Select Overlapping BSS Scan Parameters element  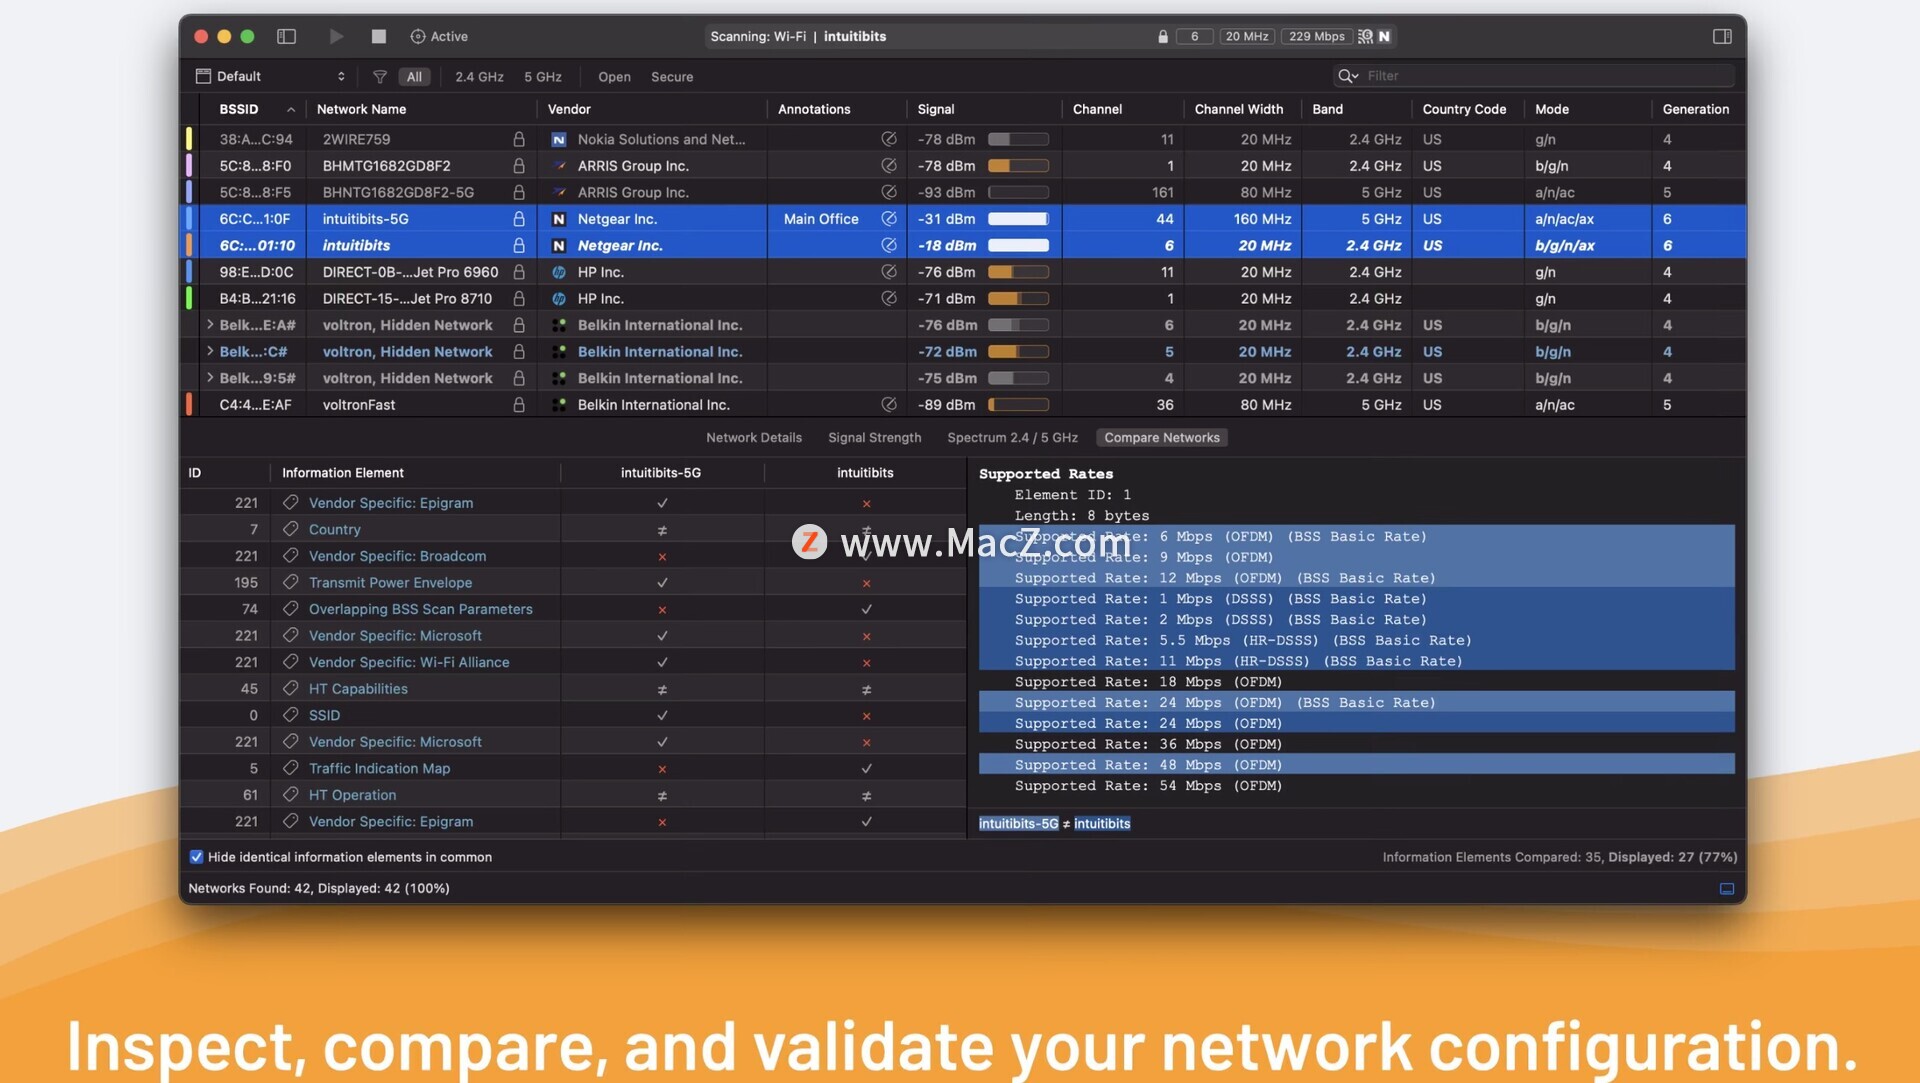coord(420,609)
